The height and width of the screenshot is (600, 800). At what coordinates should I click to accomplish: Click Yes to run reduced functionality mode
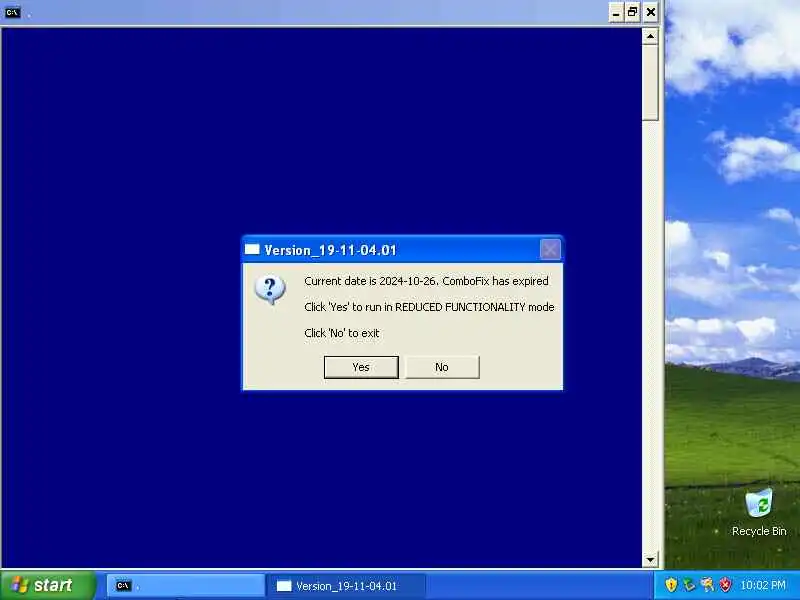[361, 367]
